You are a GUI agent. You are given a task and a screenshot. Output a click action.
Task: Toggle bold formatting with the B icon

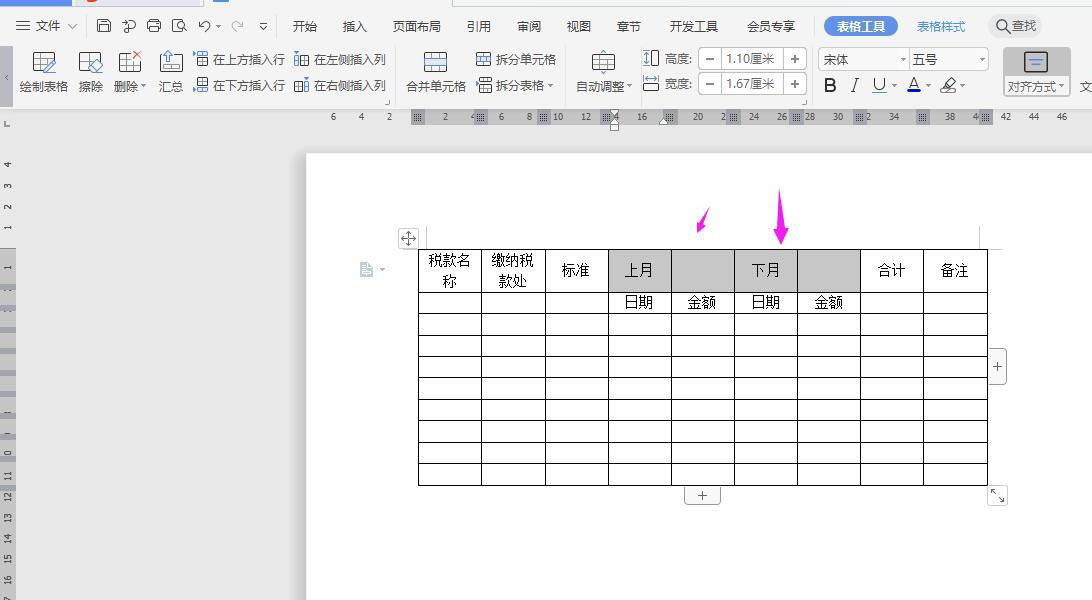point(829,85)
